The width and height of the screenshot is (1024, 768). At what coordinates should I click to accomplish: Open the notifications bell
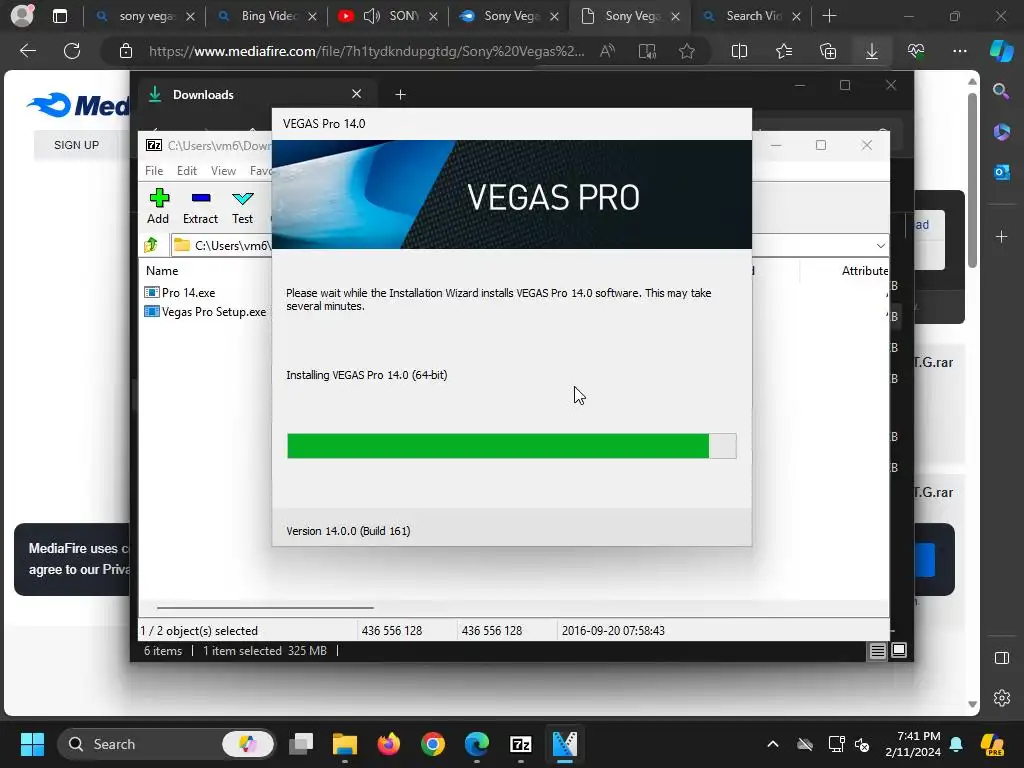tap(956, 744)
